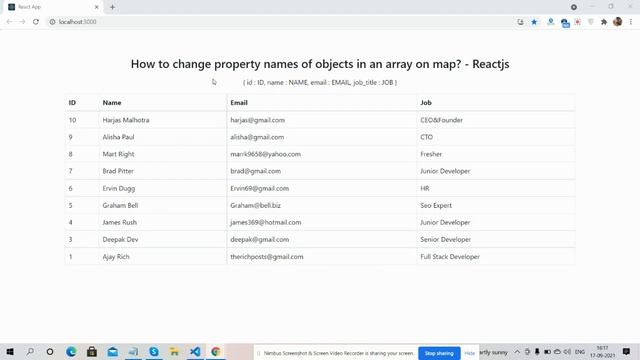
Task: Open the Chrome three-dot menu
Action: 631,22
